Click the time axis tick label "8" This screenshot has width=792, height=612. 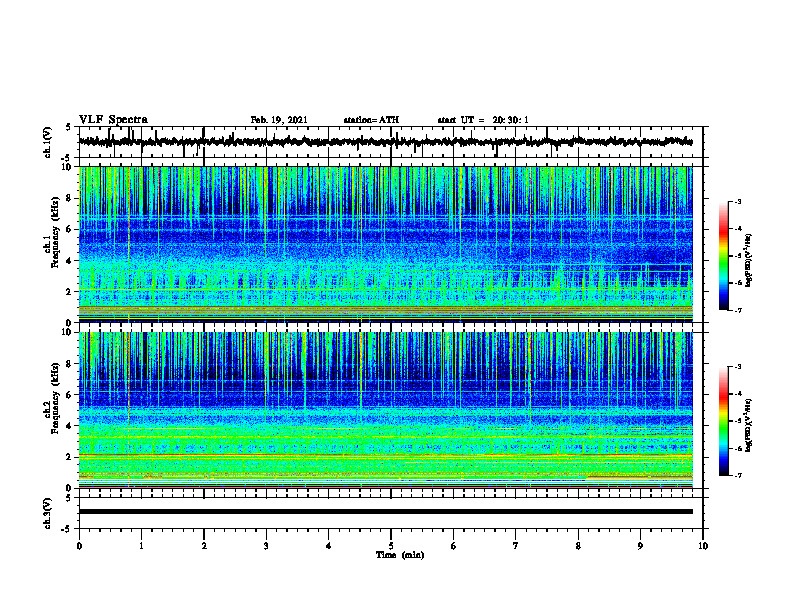(578, 546)
